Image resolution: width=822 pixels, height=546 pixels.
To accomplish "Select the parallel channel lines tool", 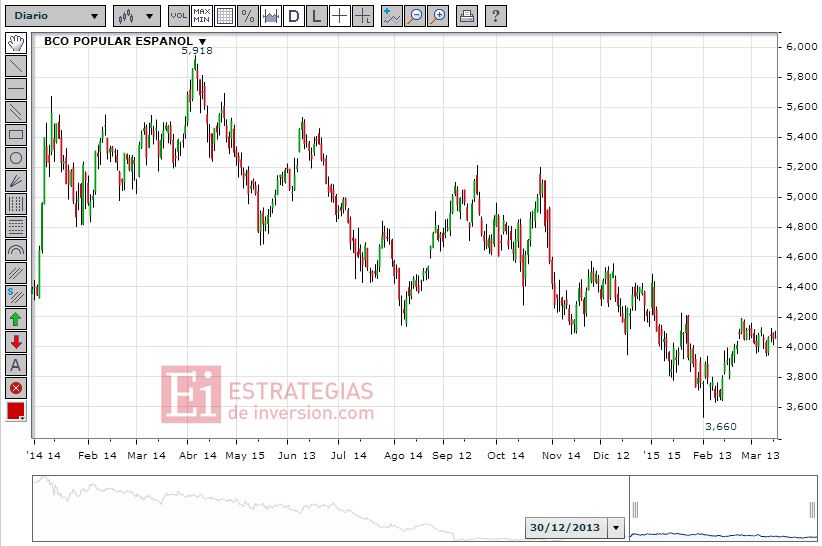I will [16, 112].
